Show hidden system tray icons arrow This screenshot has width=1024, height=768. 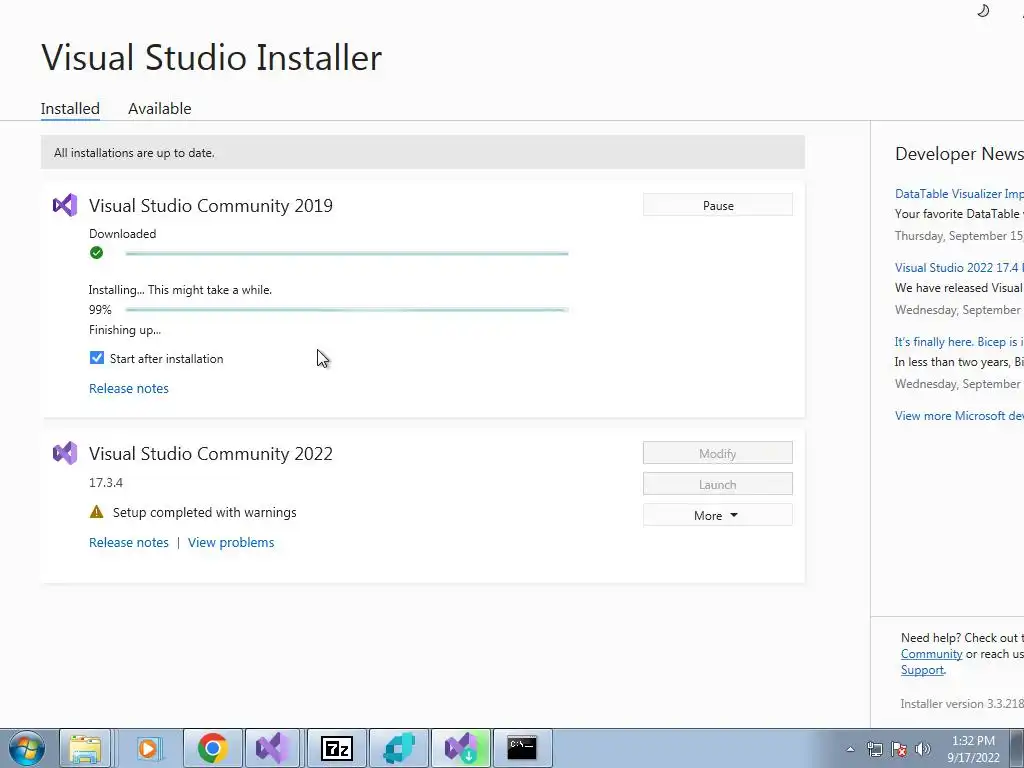(x=850, y=749)
